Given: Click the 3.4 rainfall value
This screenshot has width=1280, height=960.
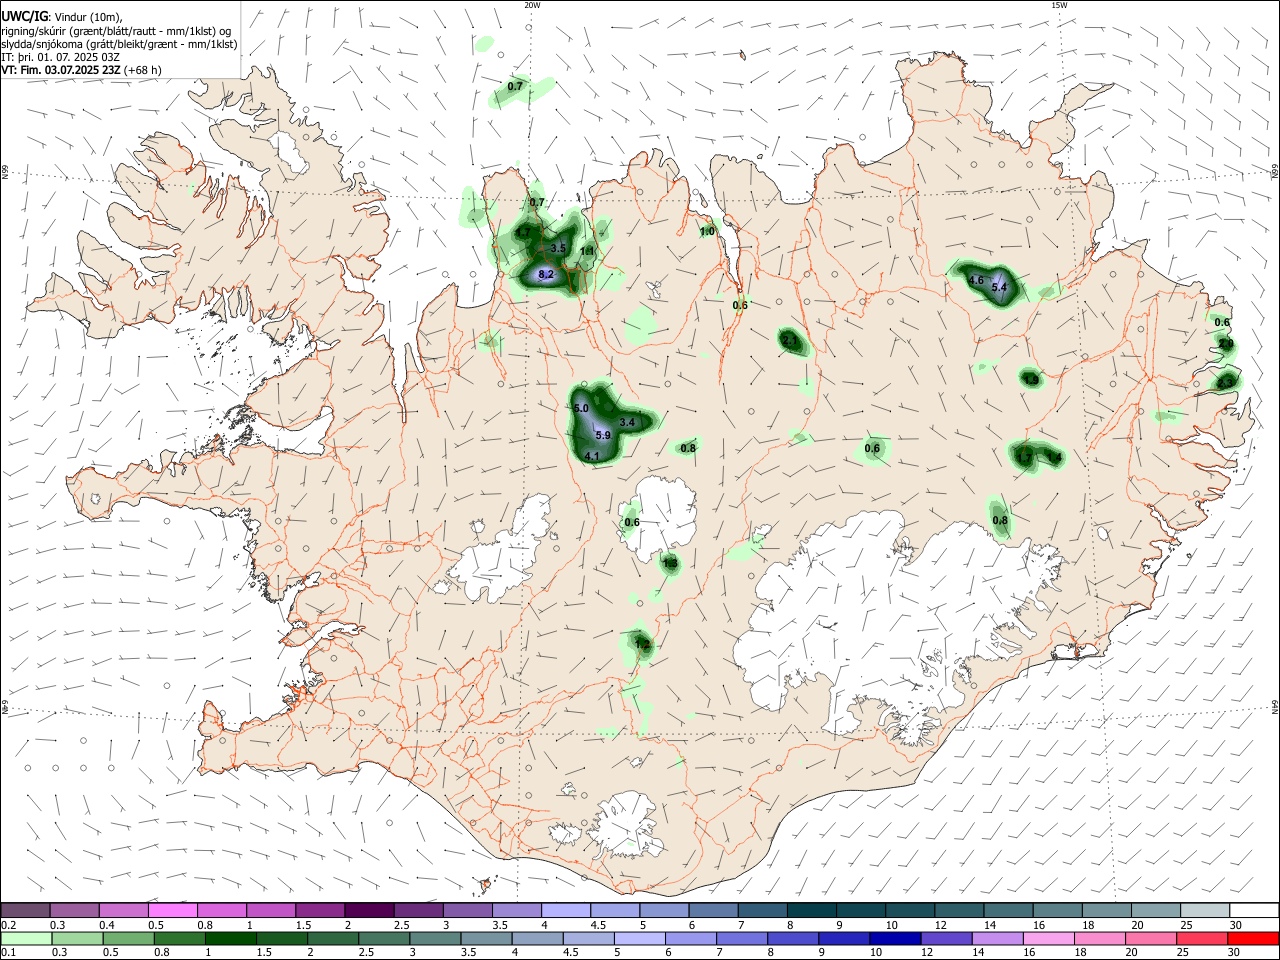Looking at the screenshot, I should [628, 423].
